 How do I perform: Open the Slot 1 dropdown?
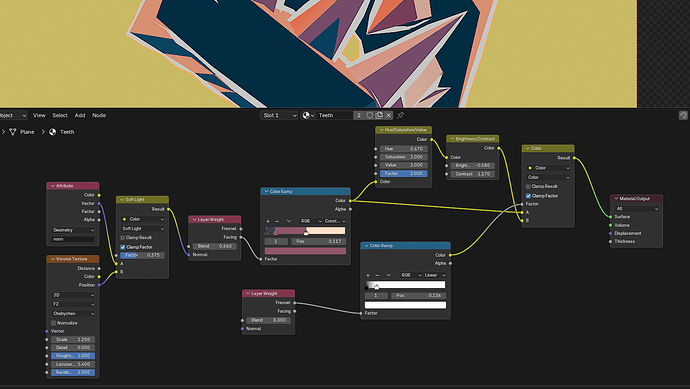pyautogui.click(x=279, y=115)
